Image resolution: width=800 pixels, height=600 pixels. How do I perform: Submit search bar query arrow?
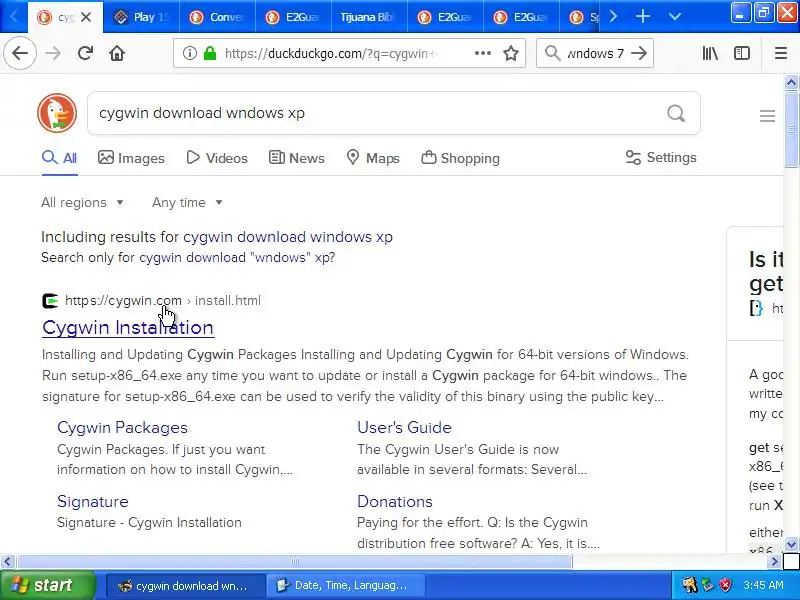(x=639, y=53)
